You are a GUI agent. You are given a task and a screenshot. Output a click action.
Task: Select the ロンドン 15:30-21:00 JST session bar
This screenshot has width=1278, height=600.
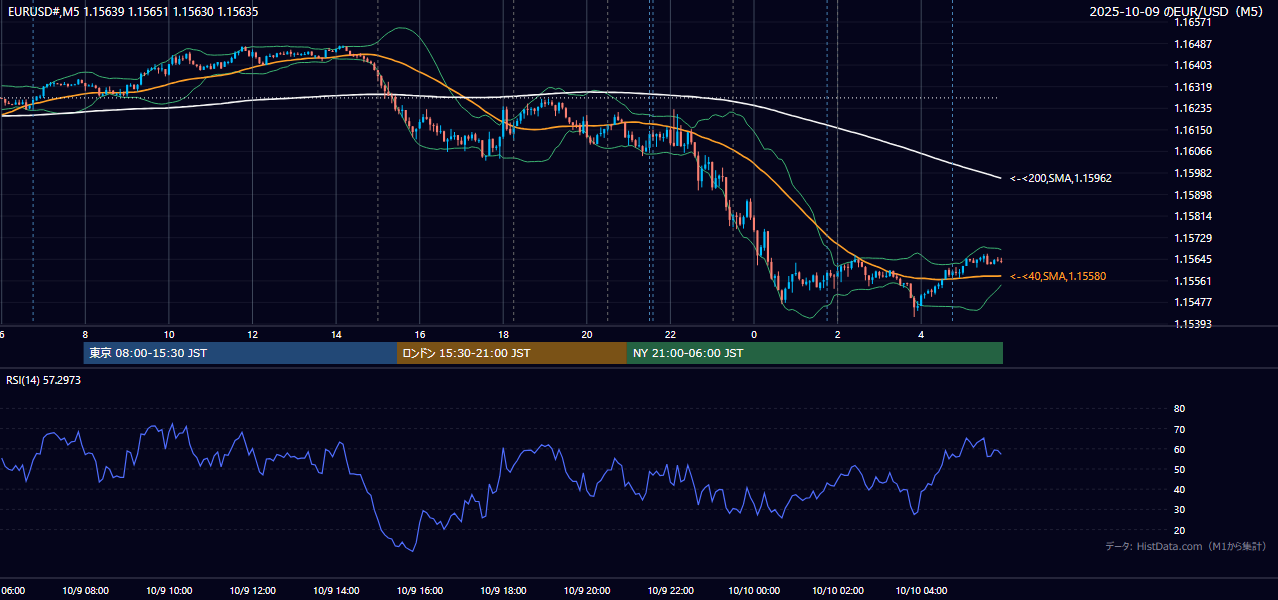pos(512,353)
